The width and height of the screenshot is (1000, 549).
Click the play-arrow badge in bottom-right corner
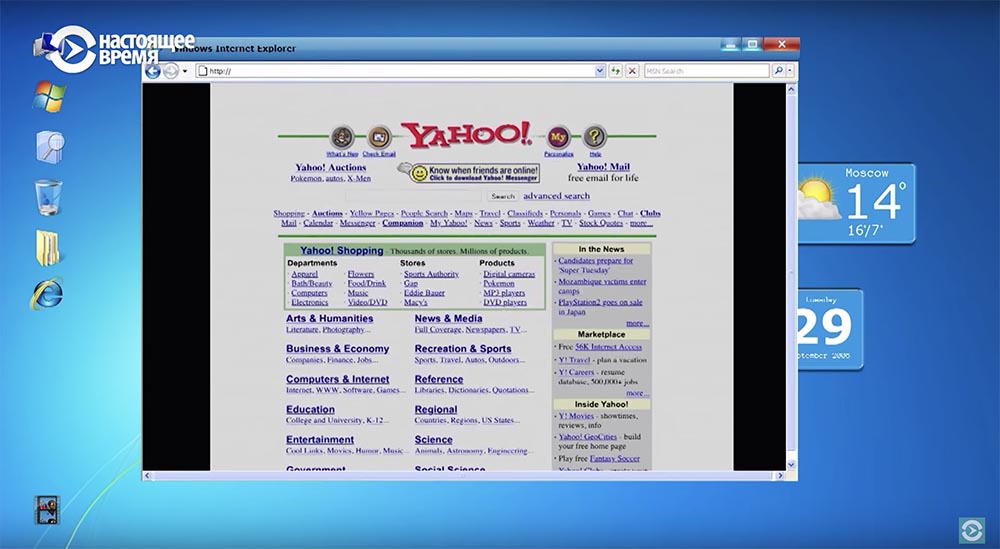(971, 530)
